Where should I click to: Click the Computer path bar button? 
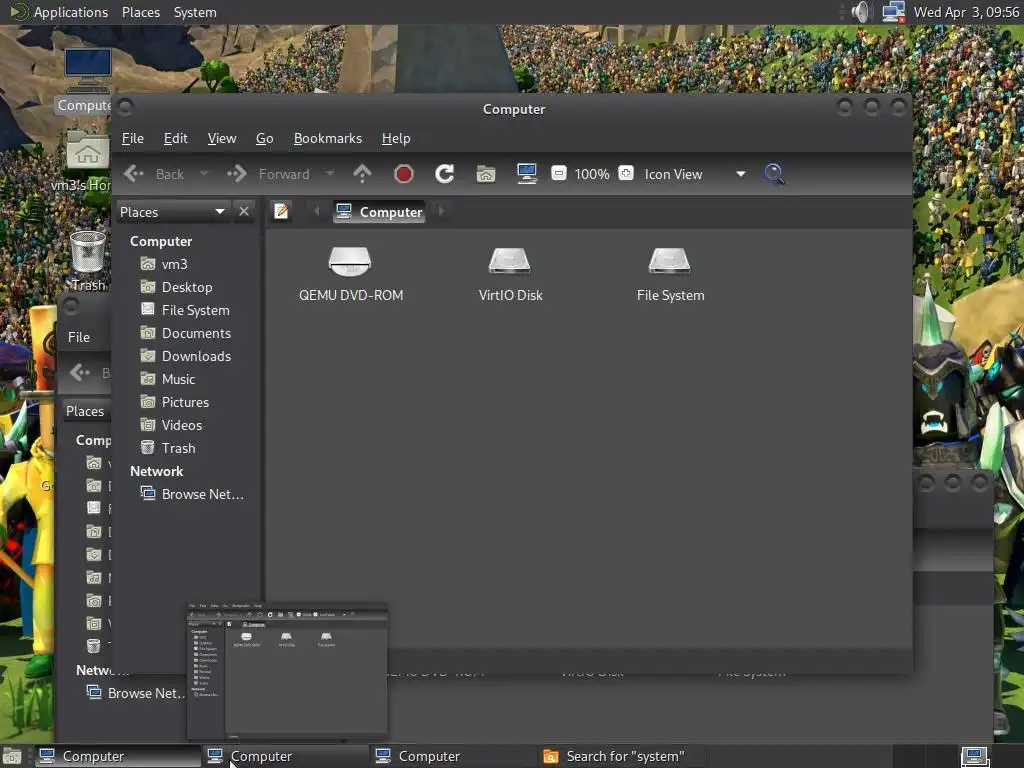pyautogui.click(x=379, y=212)
